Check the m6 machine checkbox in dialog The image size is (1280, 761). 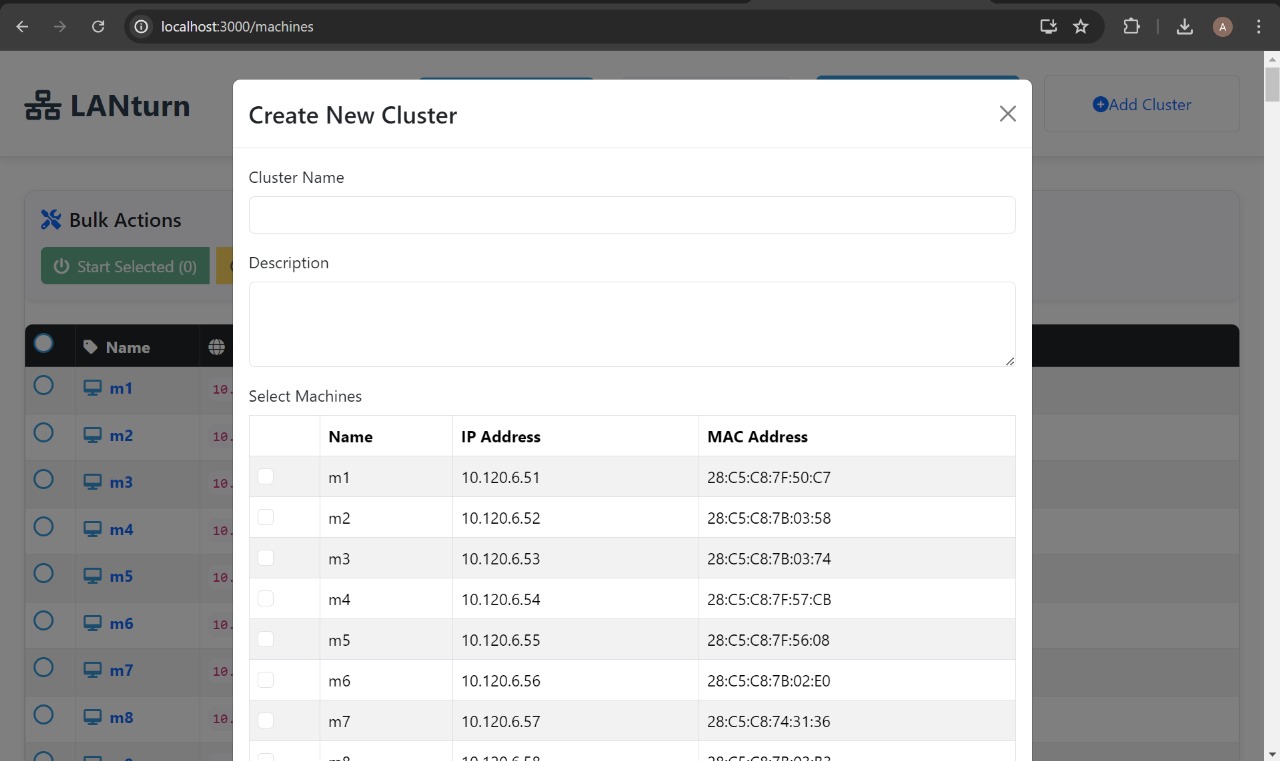click(x=266, y=680)
